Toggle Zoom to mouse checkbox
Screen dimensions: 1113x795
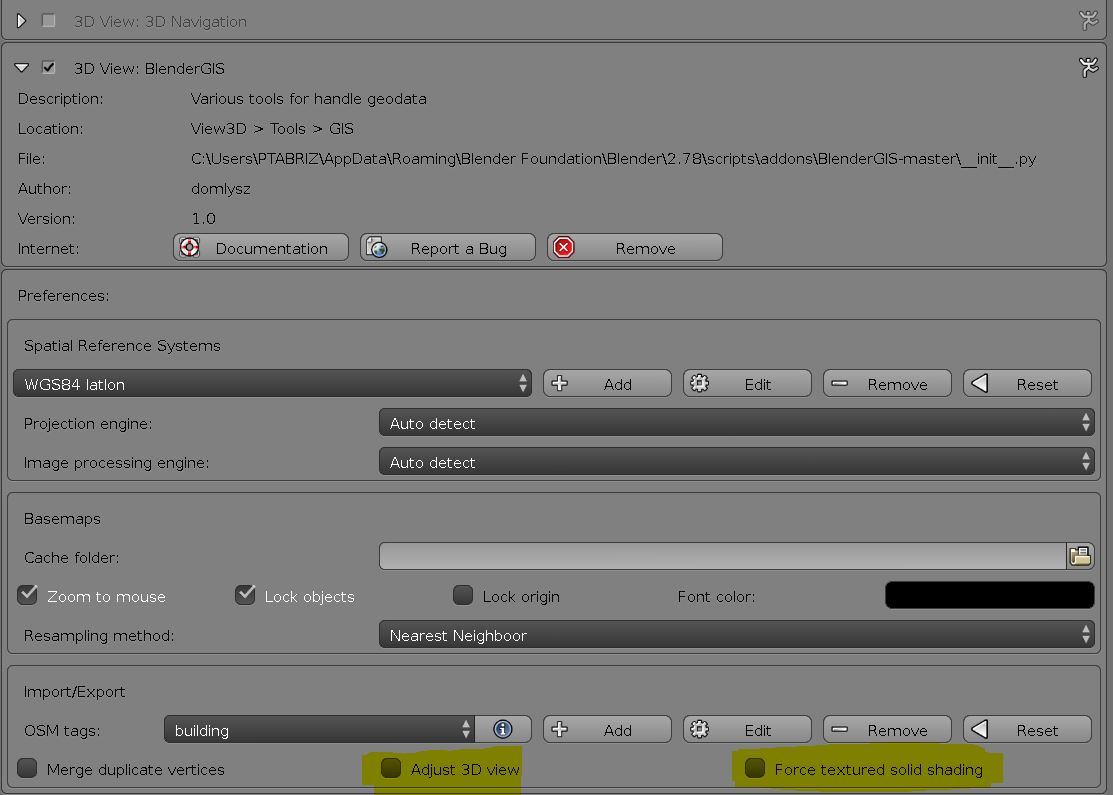[28, 595]
